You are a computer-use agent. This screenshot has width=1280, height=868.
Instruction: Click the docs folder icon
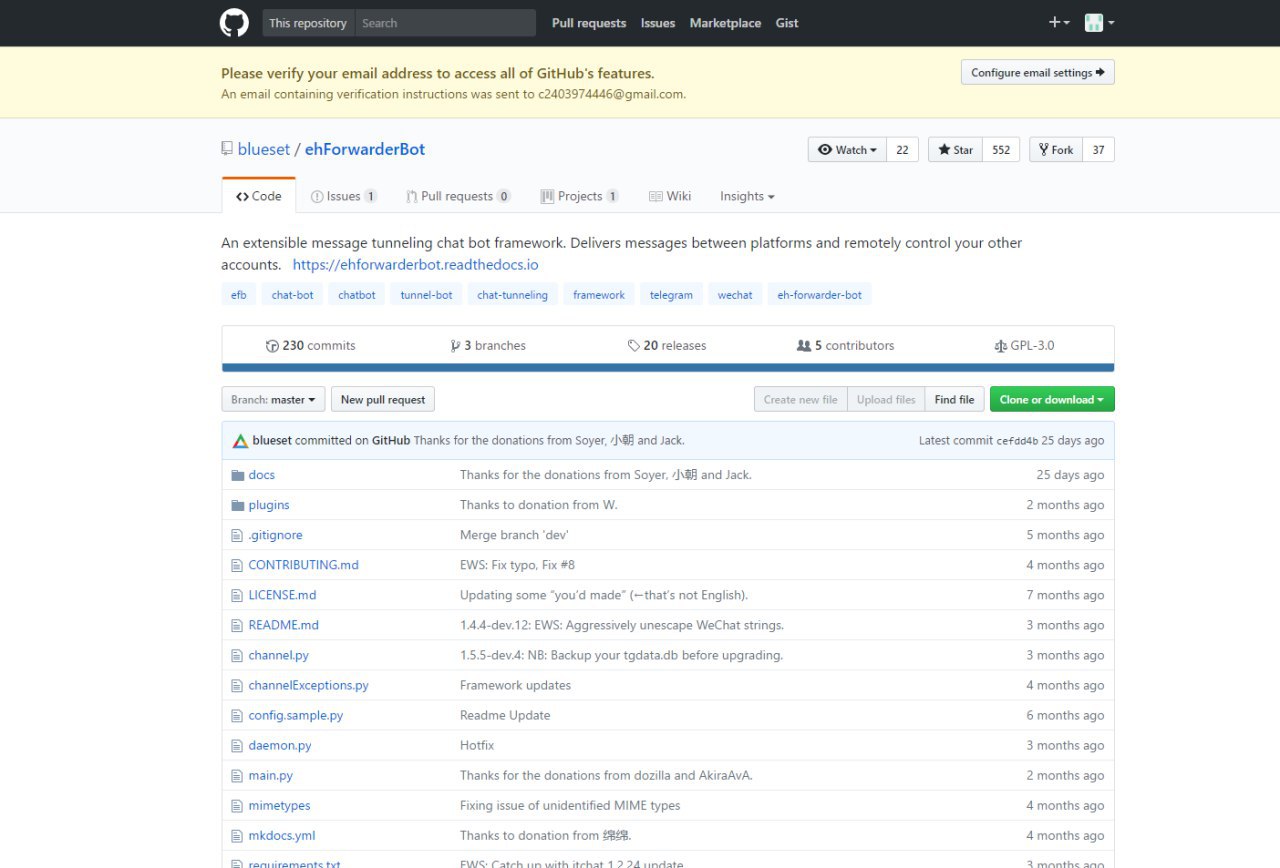coord(238,475)
